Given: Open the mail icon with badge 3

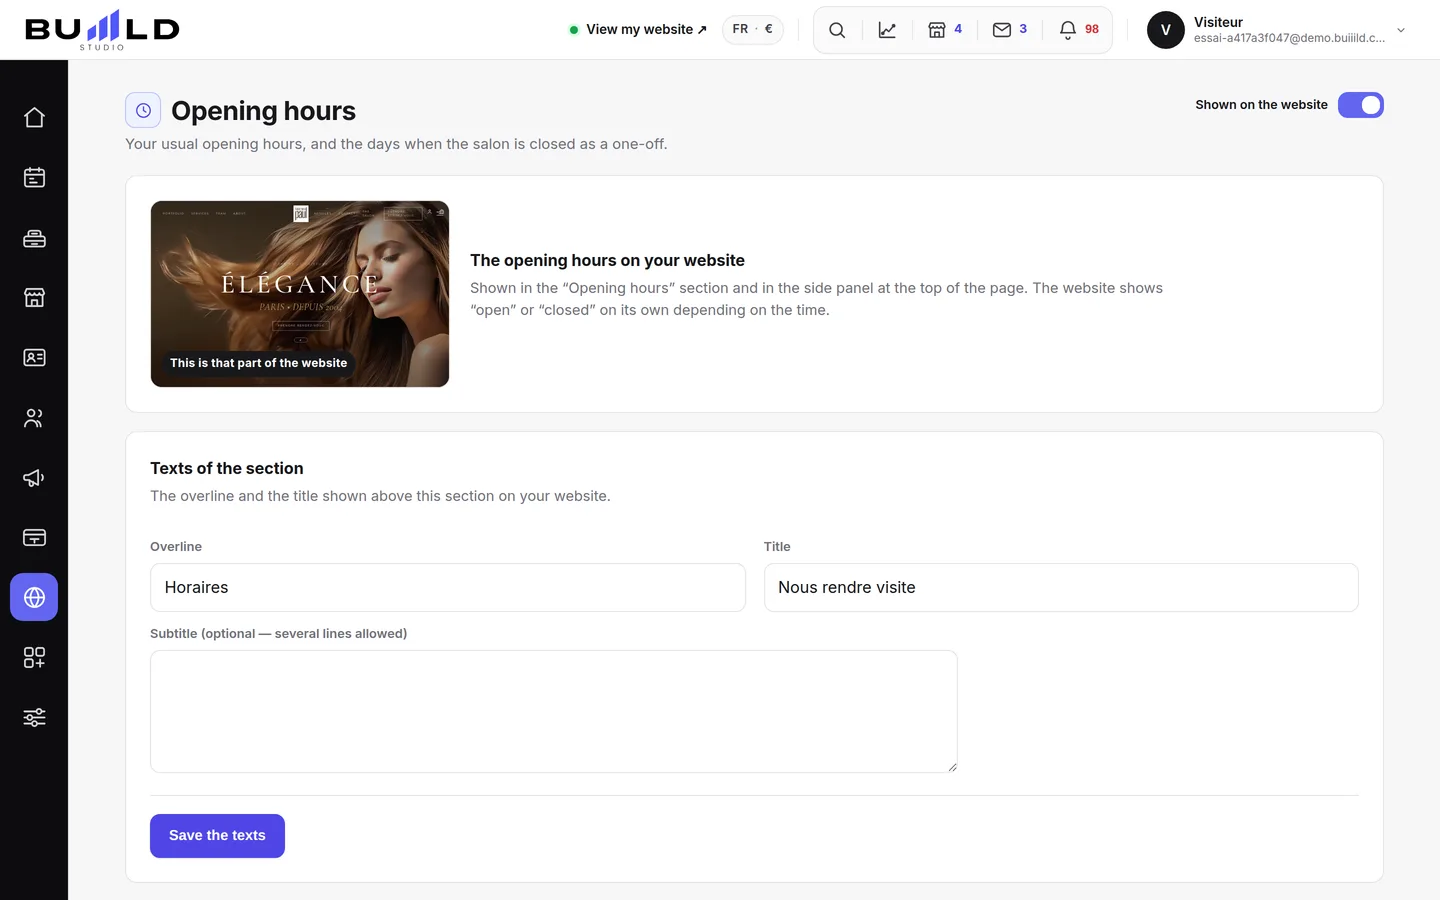Looking at the screenshot, I should pos(1010,30).
